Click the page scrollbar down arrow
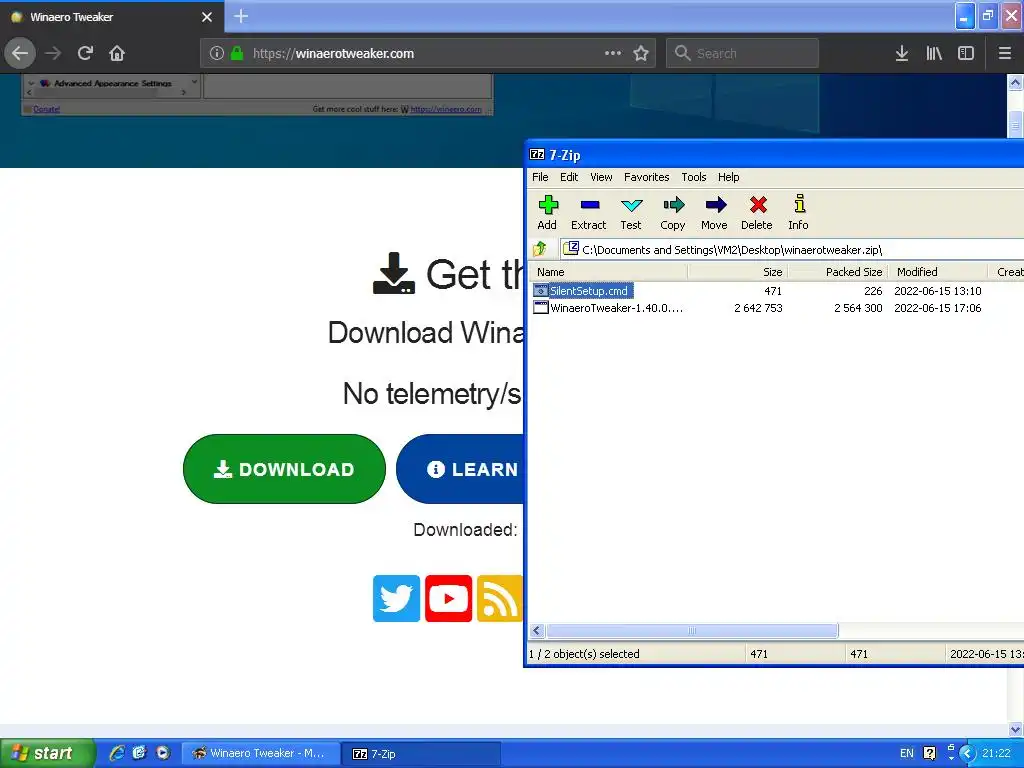1024x768 pixels. click(x=1015, y=729)
